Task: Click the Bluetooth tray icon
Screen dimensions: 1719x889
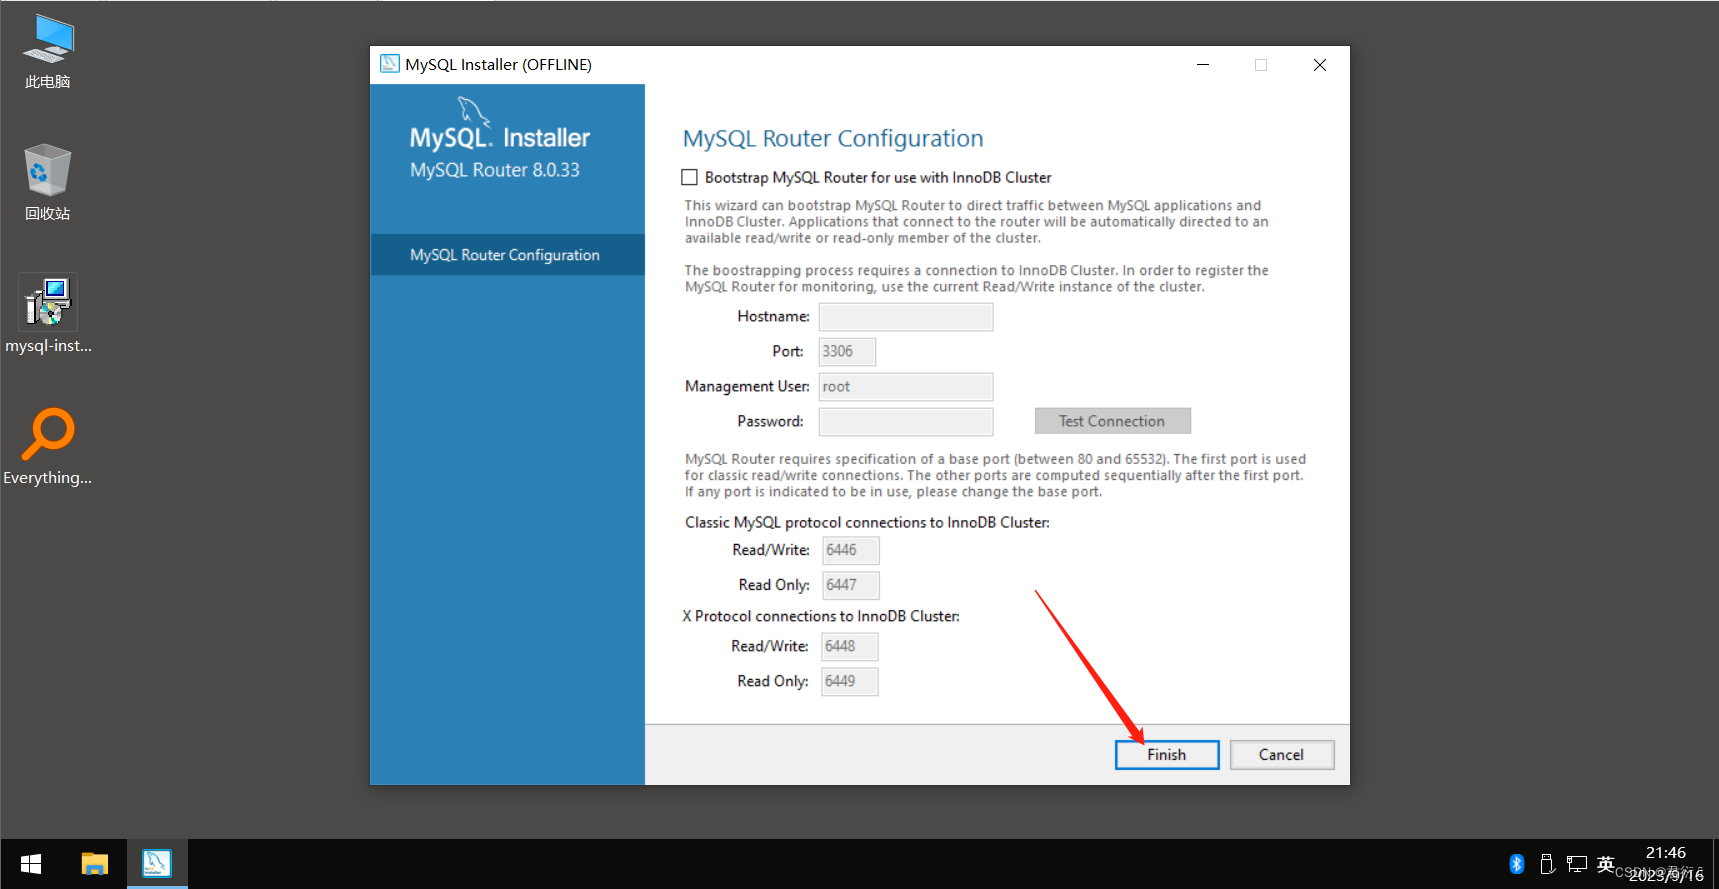Action: tap(1517, 864)
